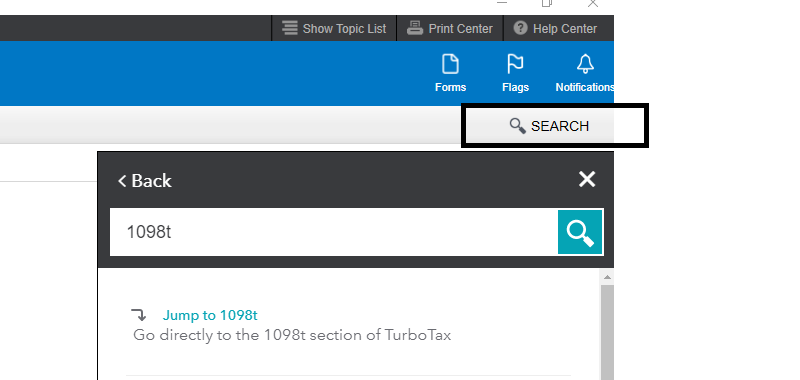Click the results vertical scrollbar thumb

coord(607,333)
